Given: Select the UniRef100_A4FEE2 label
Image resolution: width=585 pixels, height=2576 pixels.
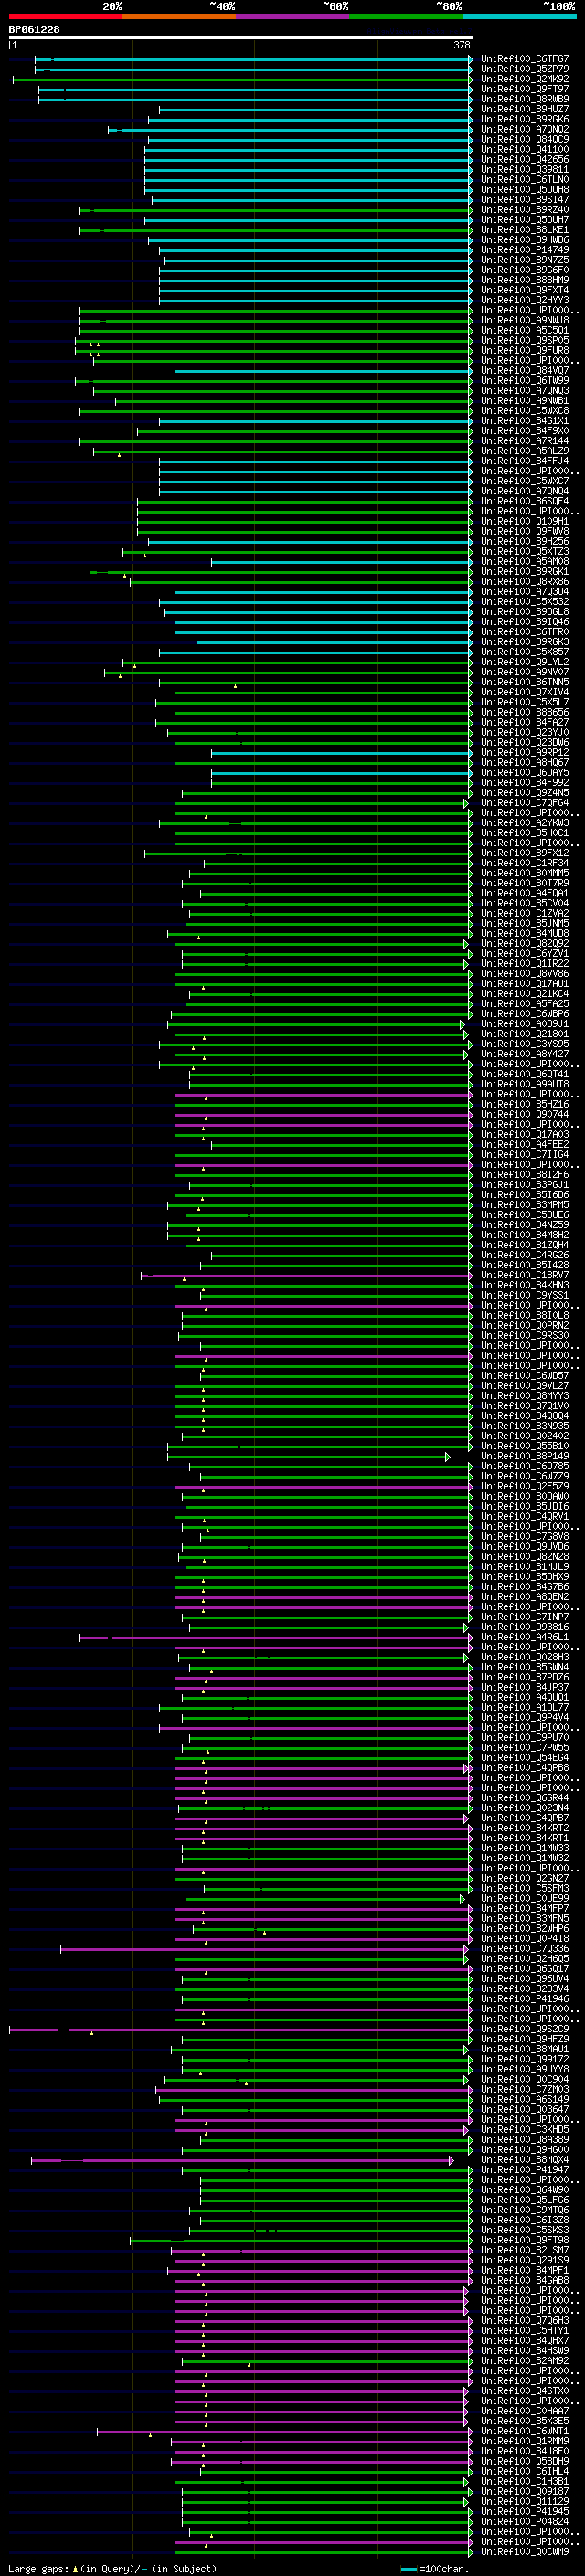Looking at the screenshot, I should pos(525,1145).
